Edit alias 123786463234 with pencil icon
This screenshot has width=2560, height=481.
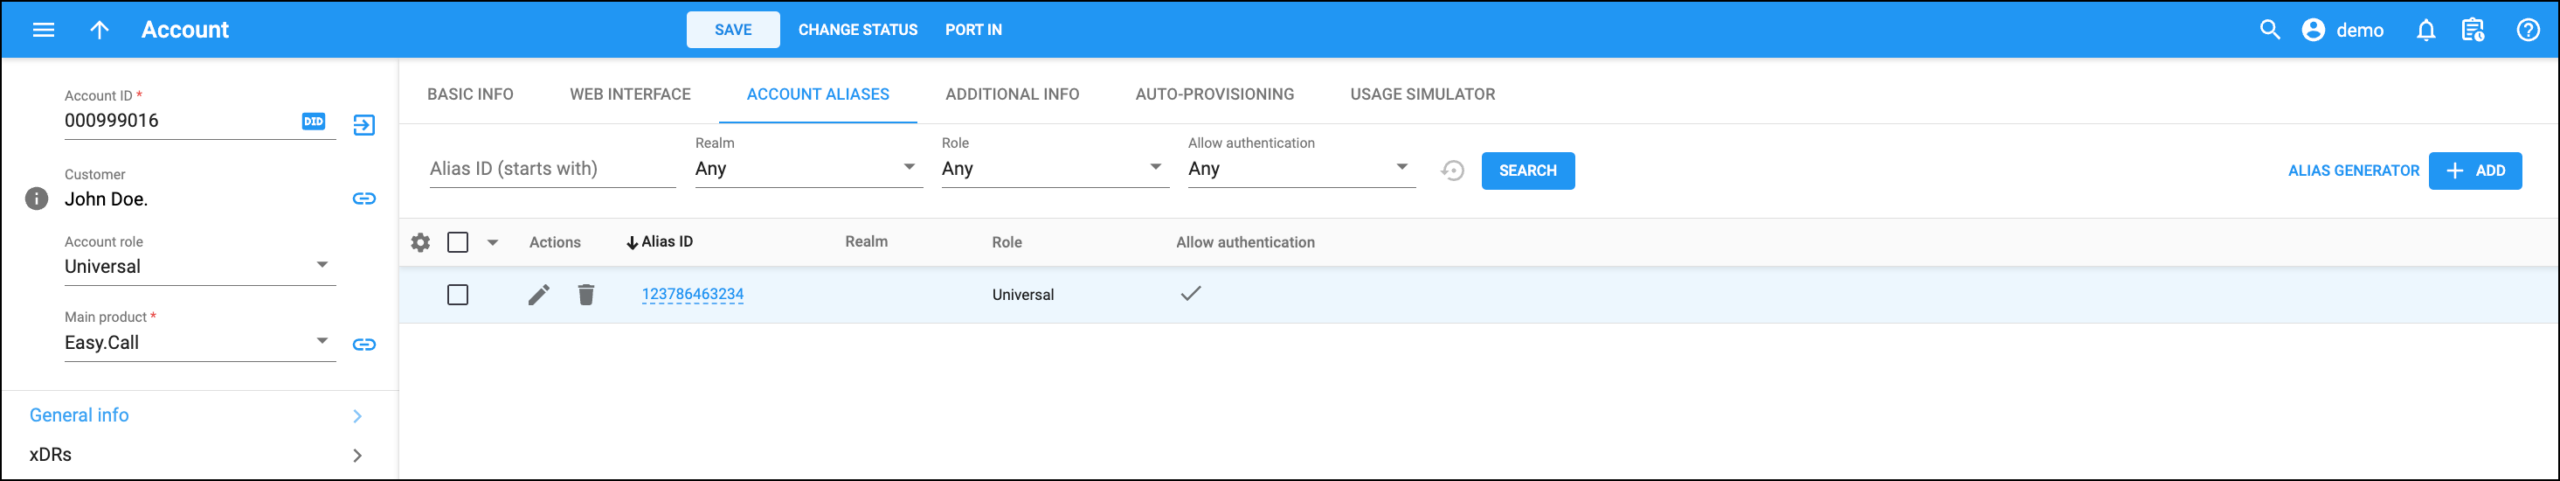pyautogui.click(x=539, y=294)
